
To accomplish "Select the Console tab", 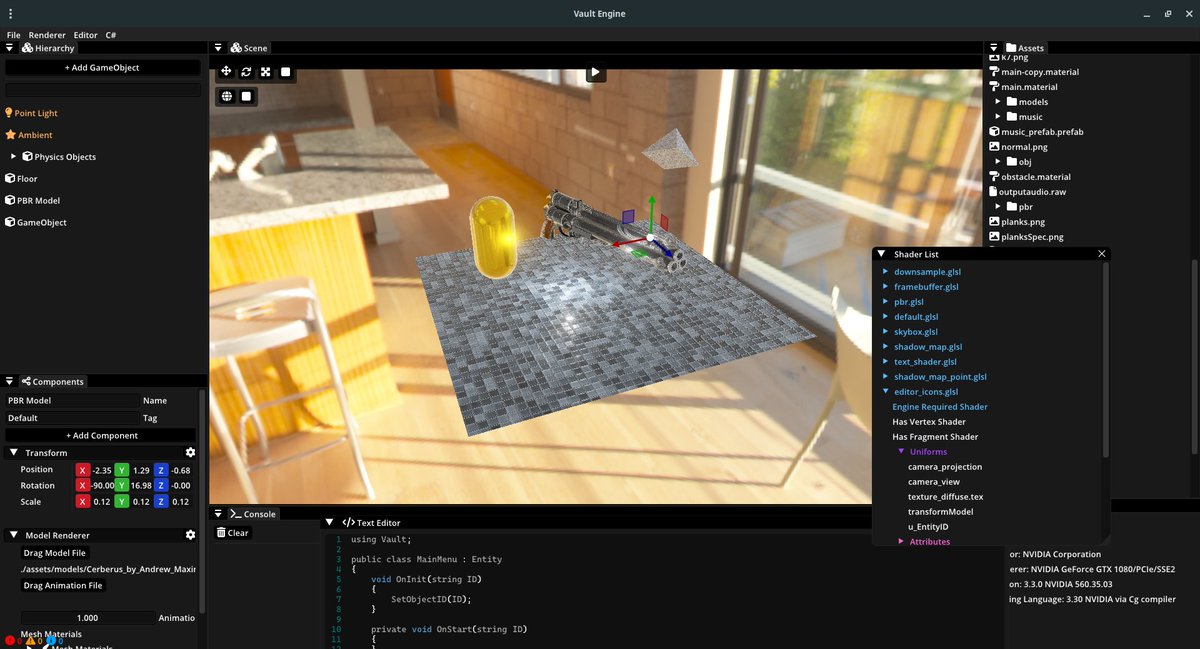I will point(252,514).
